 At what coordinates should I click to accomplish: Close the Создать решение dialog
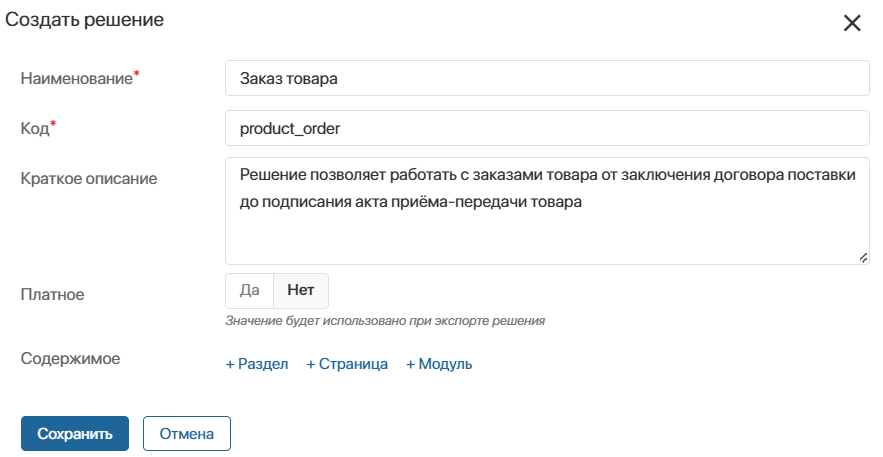pyautogui.click(x=852, y=23)
